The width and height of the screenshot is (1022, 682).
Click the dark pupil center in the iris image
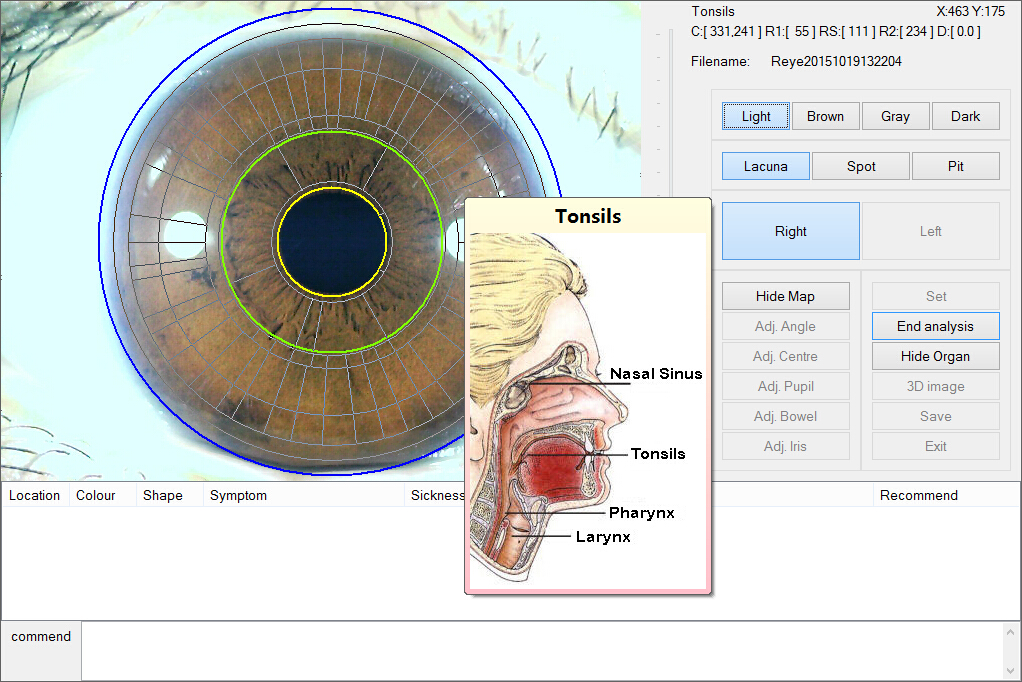[x=331, y=240]
